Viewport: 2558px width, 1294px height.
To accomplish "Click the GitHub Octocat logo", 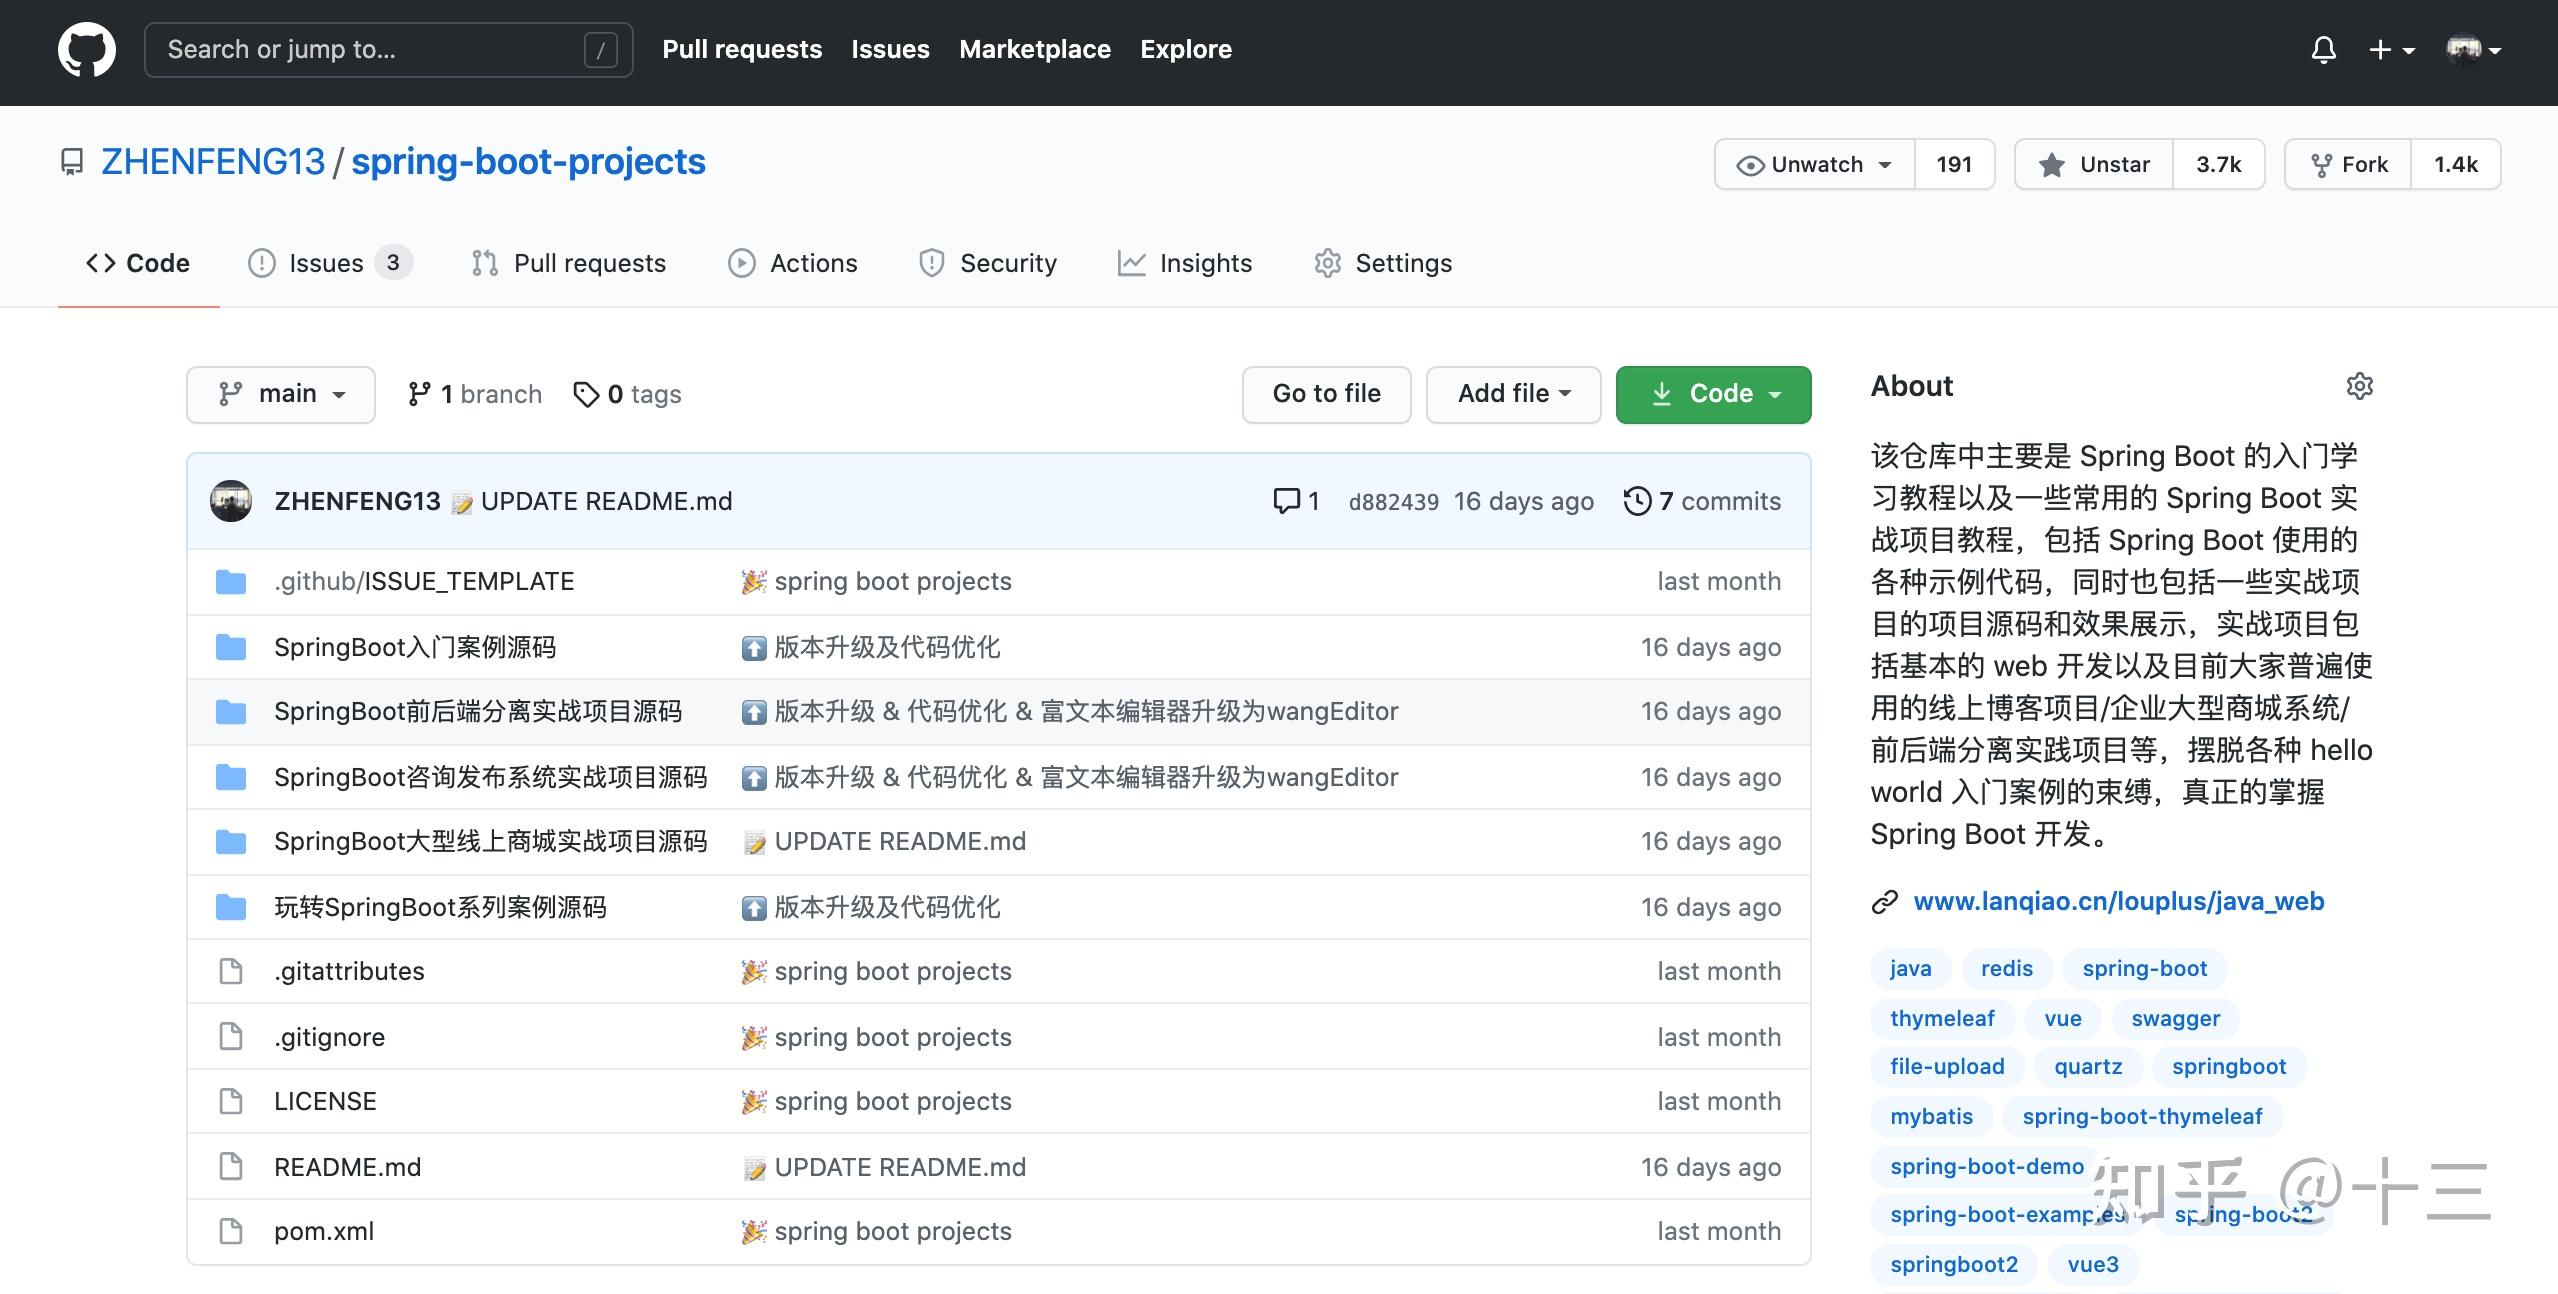I will (x=86, y=50).
